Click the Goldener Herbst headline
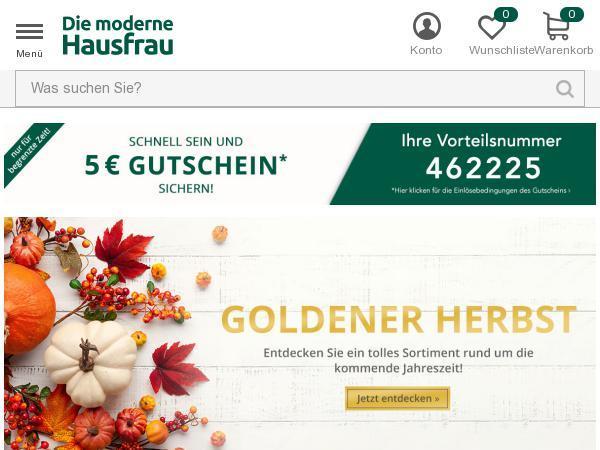The image size is (600, 450). (399, 320)
